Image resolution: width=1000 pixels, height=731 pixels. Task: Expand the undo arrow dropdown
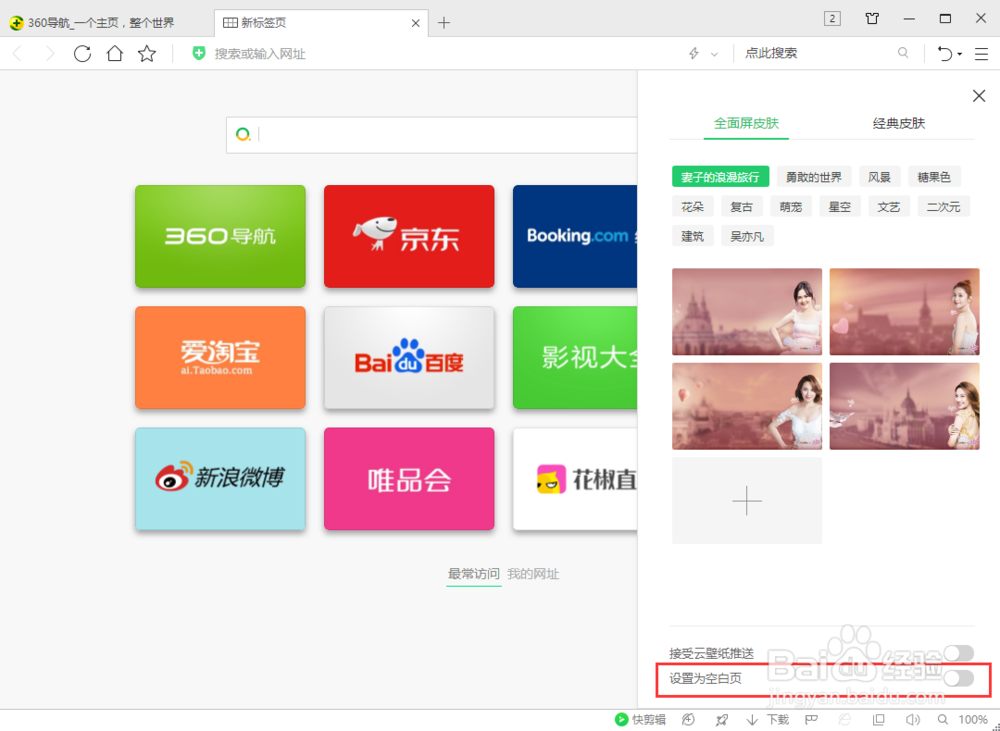(960, 54)
